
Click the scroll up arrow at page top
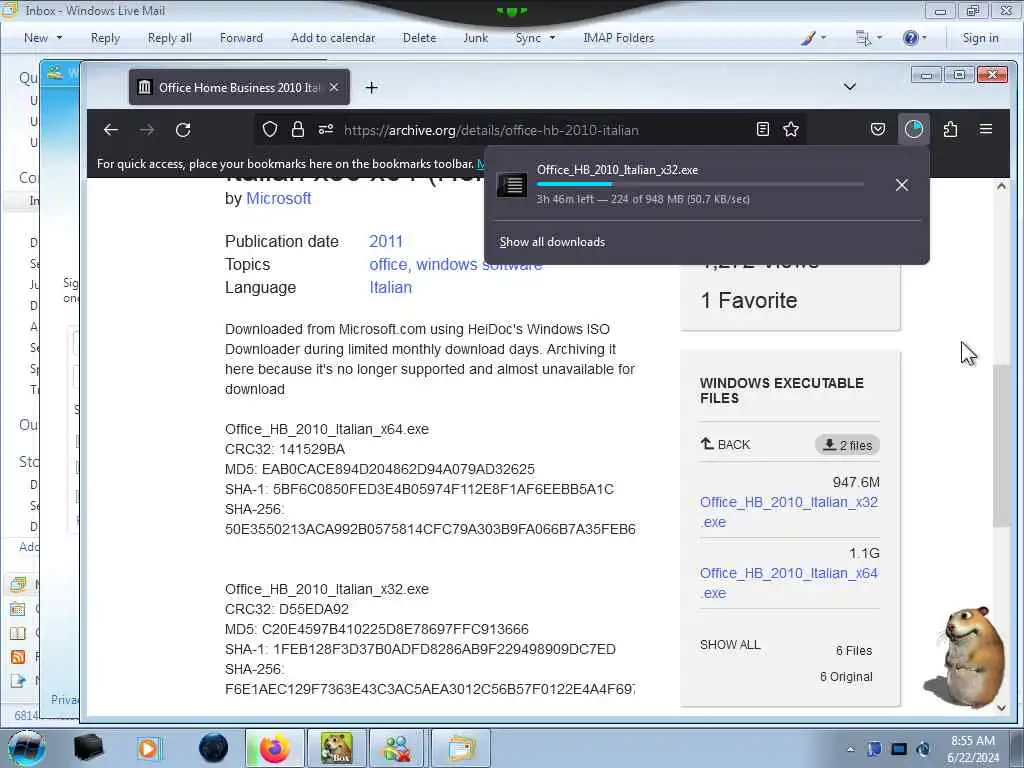click(1001, 186)
